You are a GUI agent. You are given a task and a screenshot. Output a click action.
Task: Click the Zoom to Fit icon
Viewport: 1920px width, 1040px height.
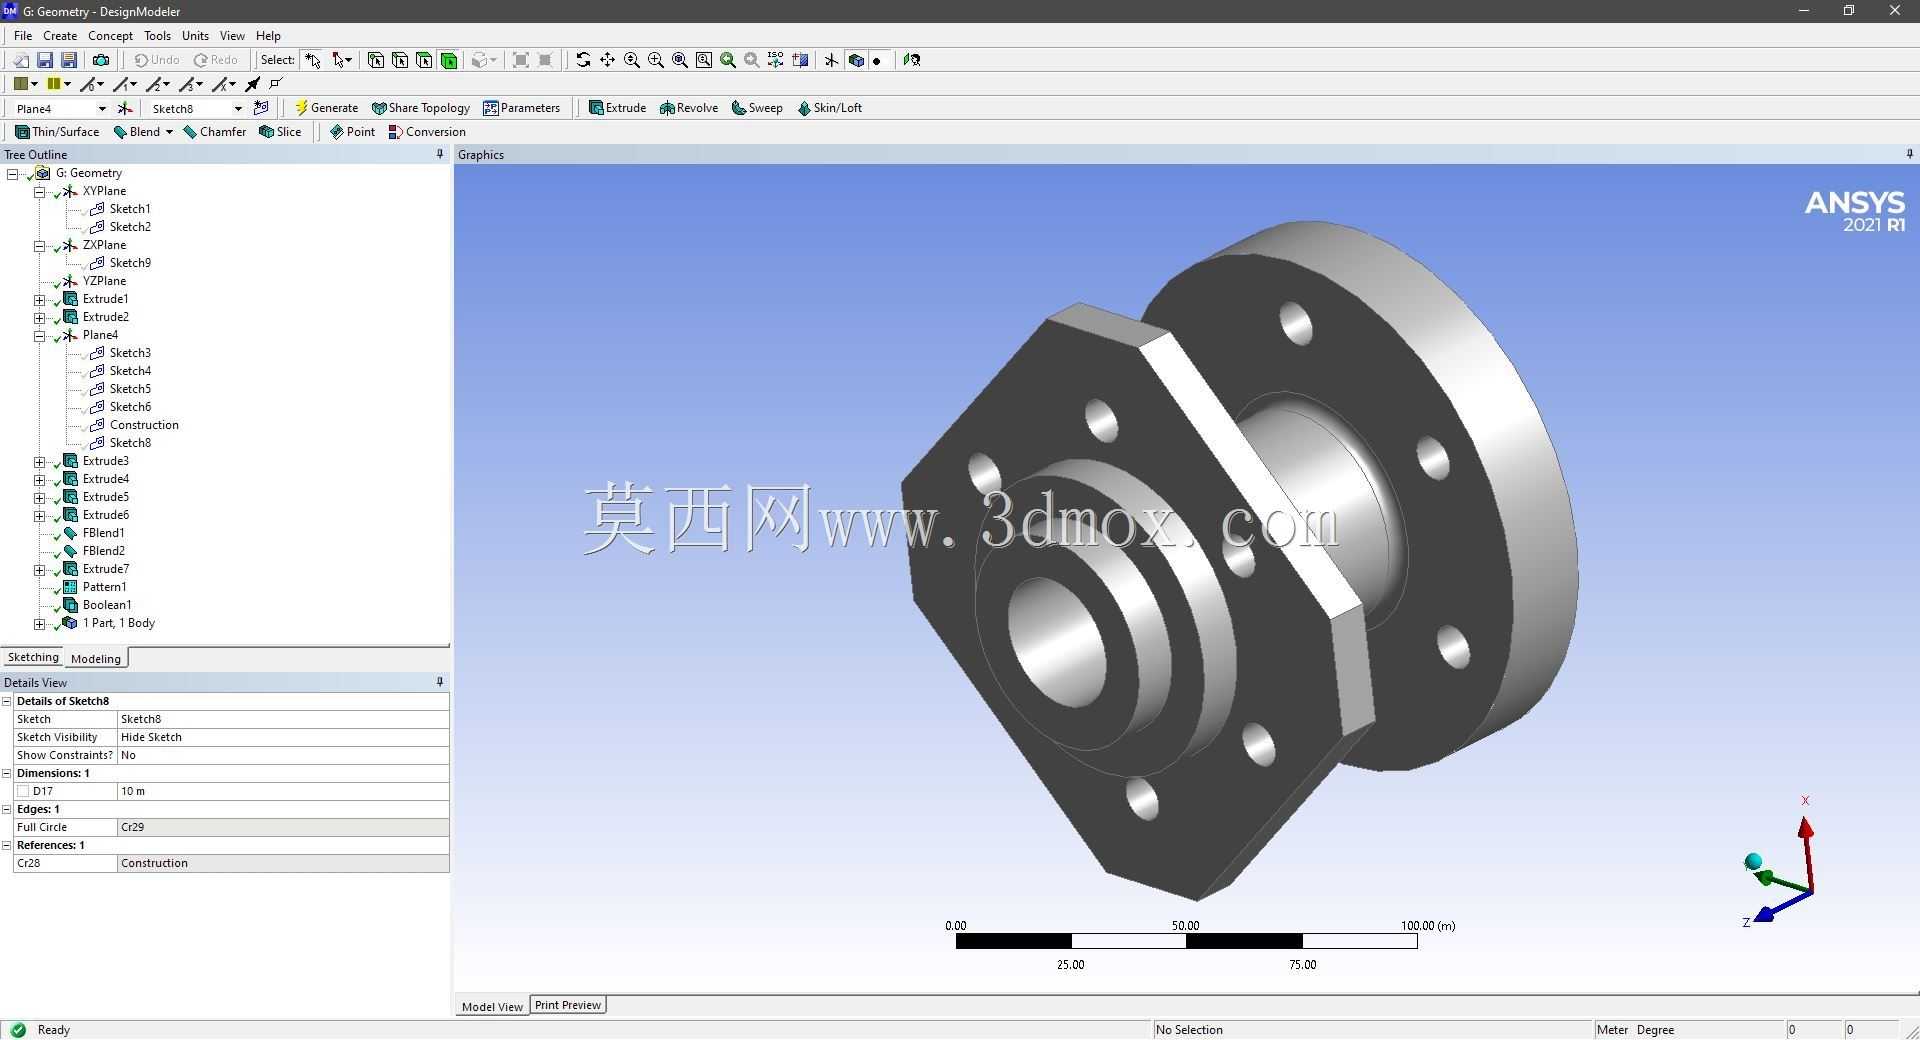(x=680, y=60)
